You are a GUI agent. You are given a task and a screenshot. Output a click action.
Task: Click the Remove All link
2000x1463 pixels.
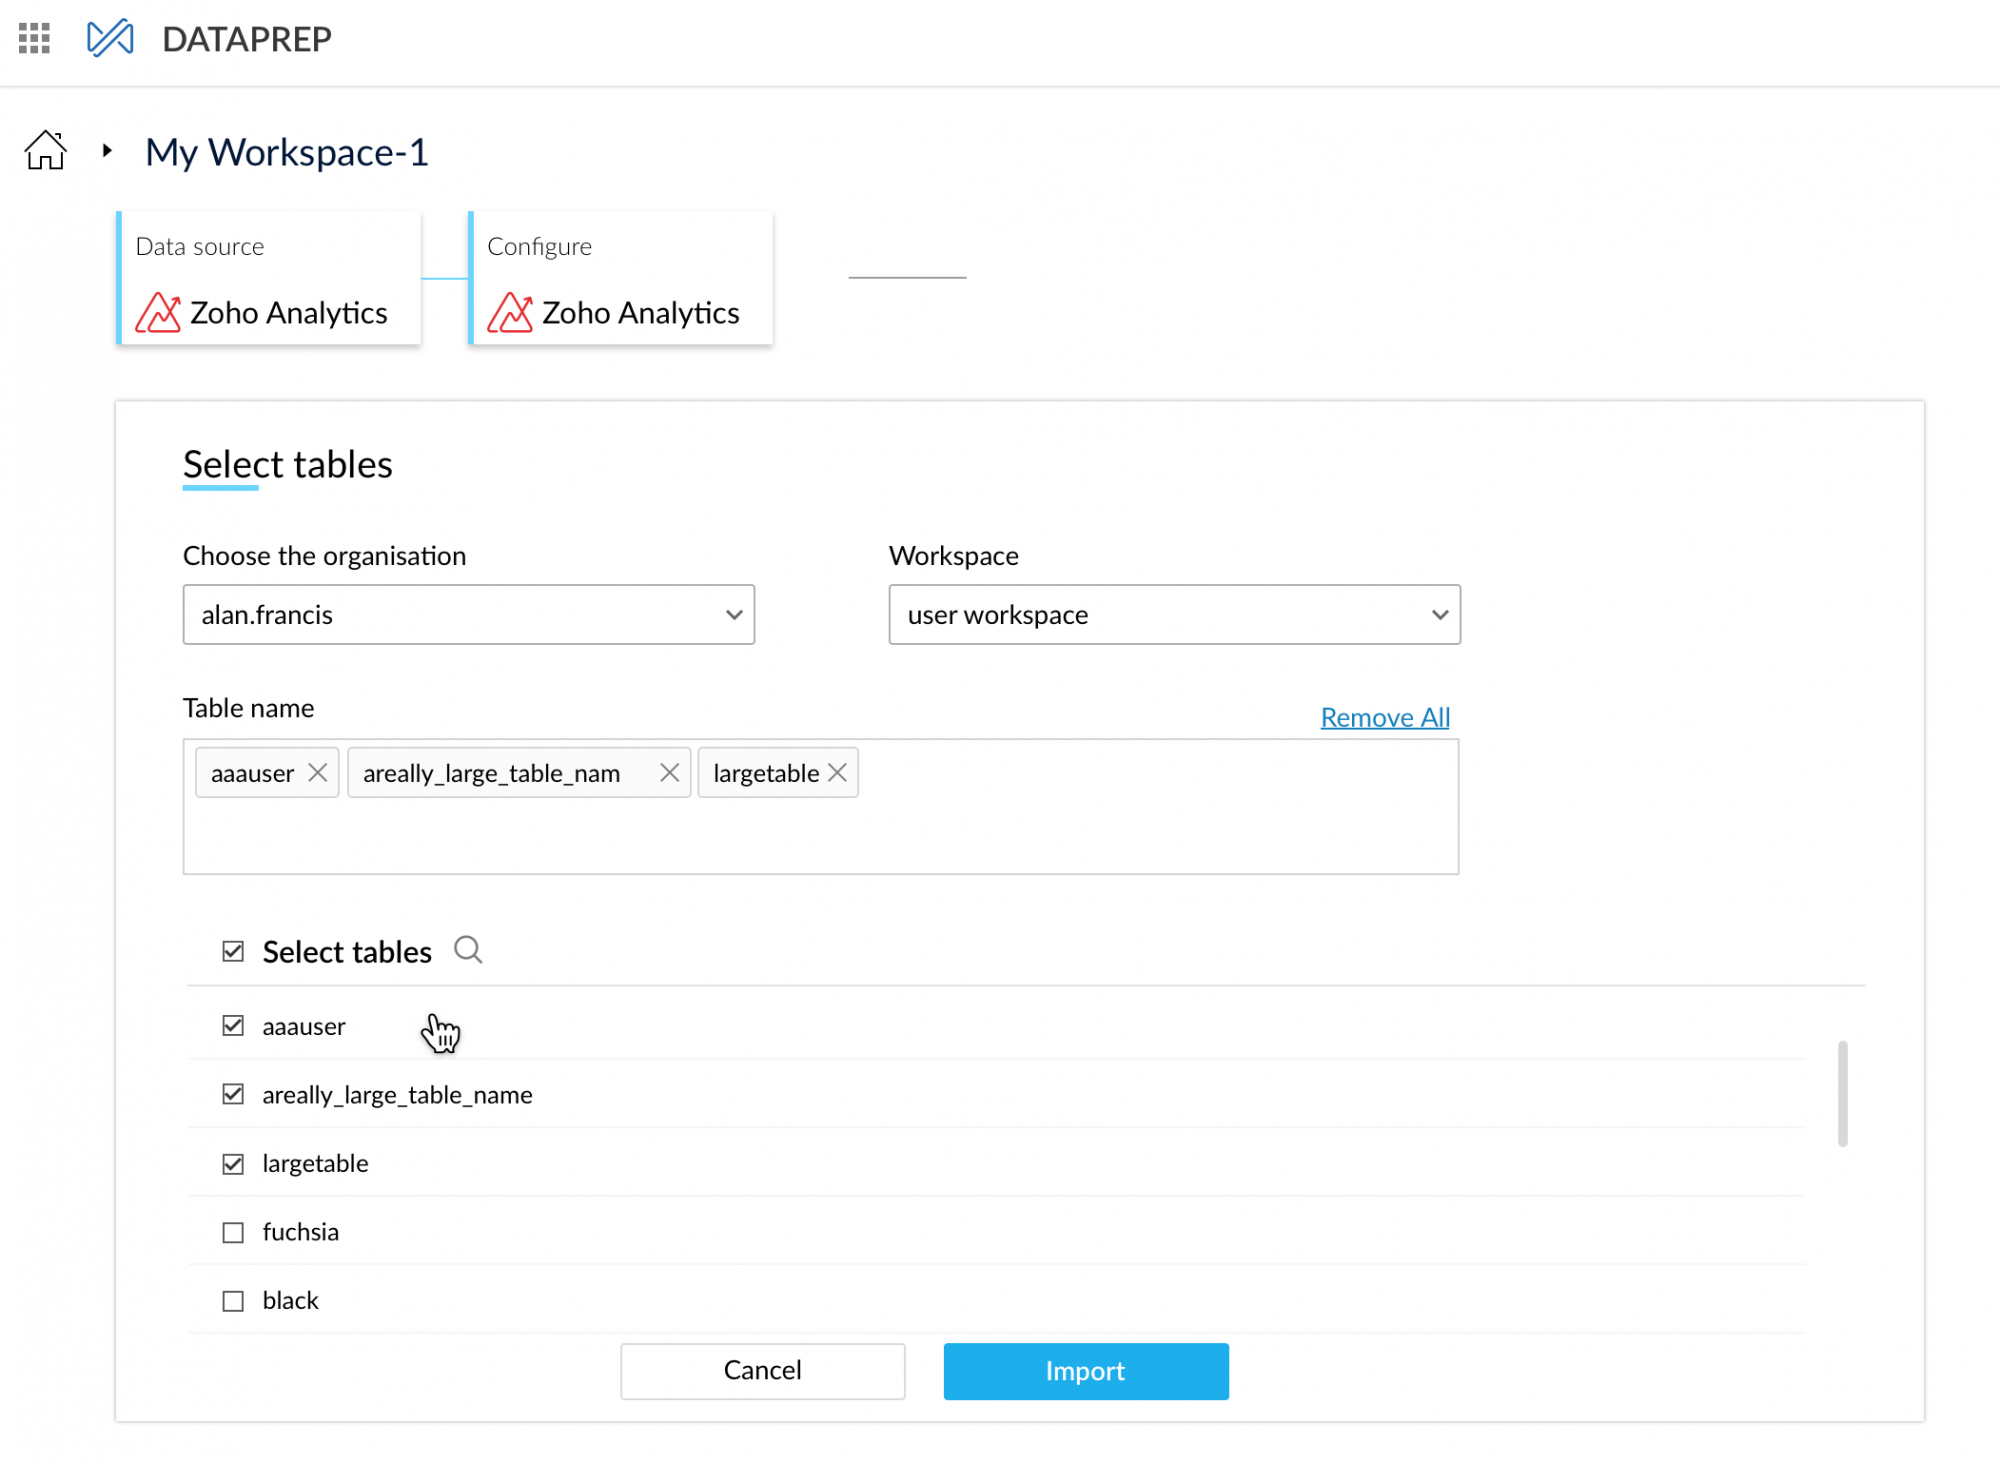[x=1384, y=717]
